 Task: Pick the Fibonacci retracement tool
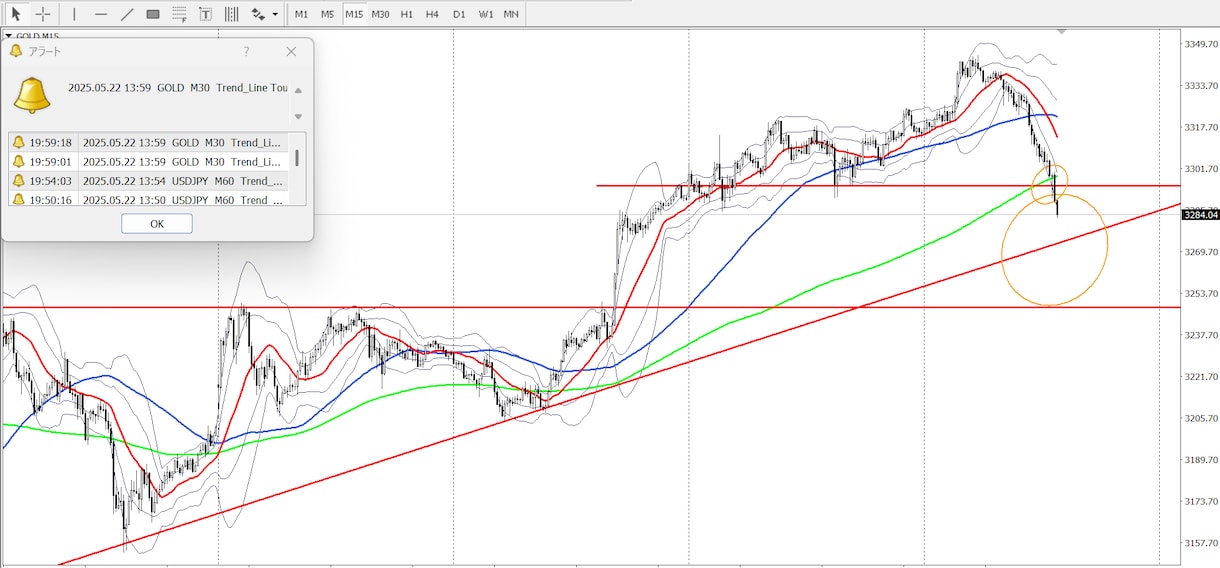[x=179, y=14]
